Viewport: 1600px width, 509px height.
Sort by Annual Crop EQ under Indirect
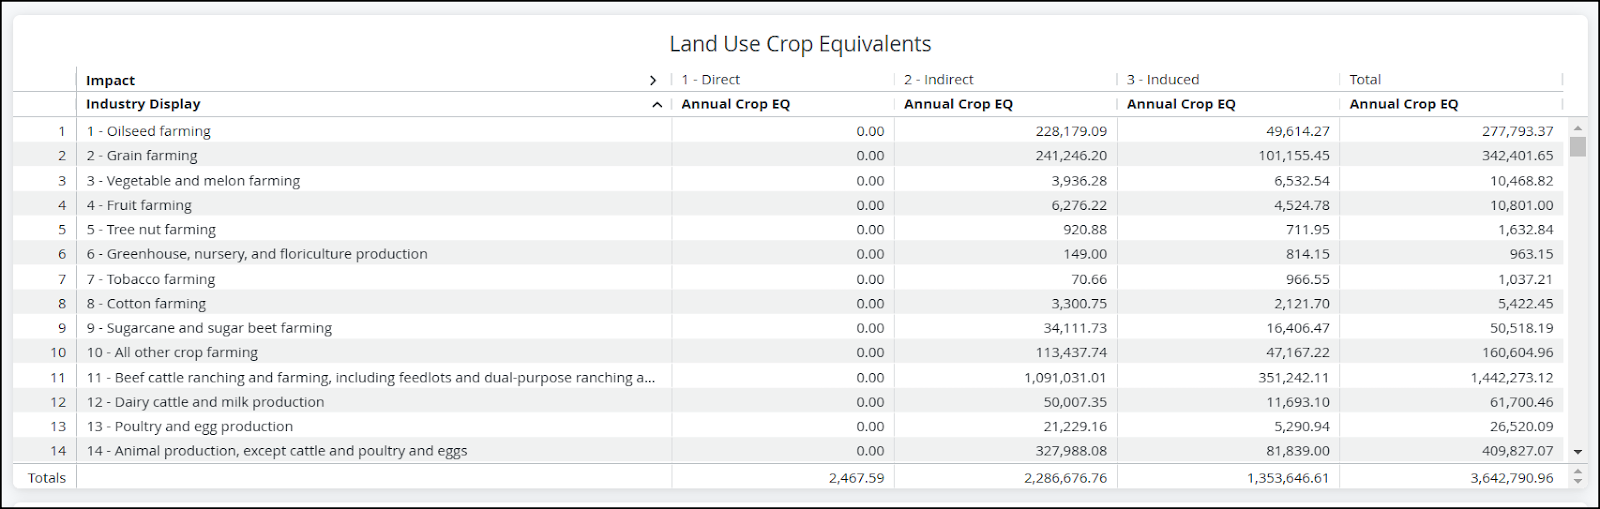(x=958, y=104)
